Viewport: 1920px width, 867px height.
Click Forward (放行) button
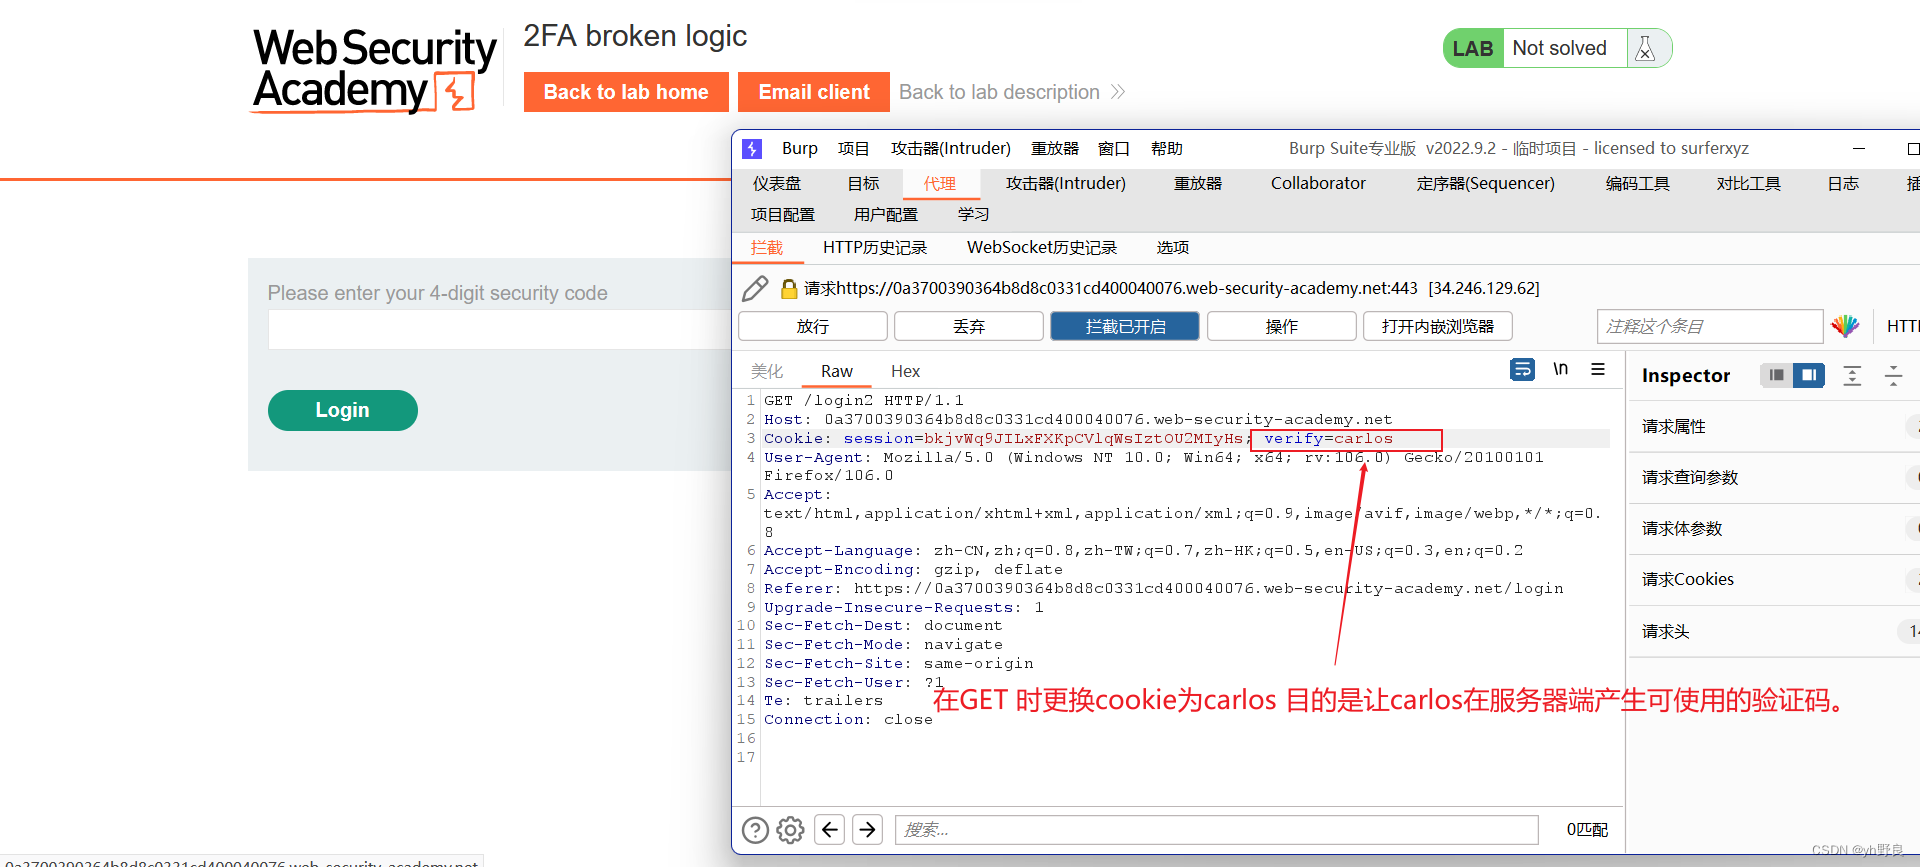coord(813,326)
